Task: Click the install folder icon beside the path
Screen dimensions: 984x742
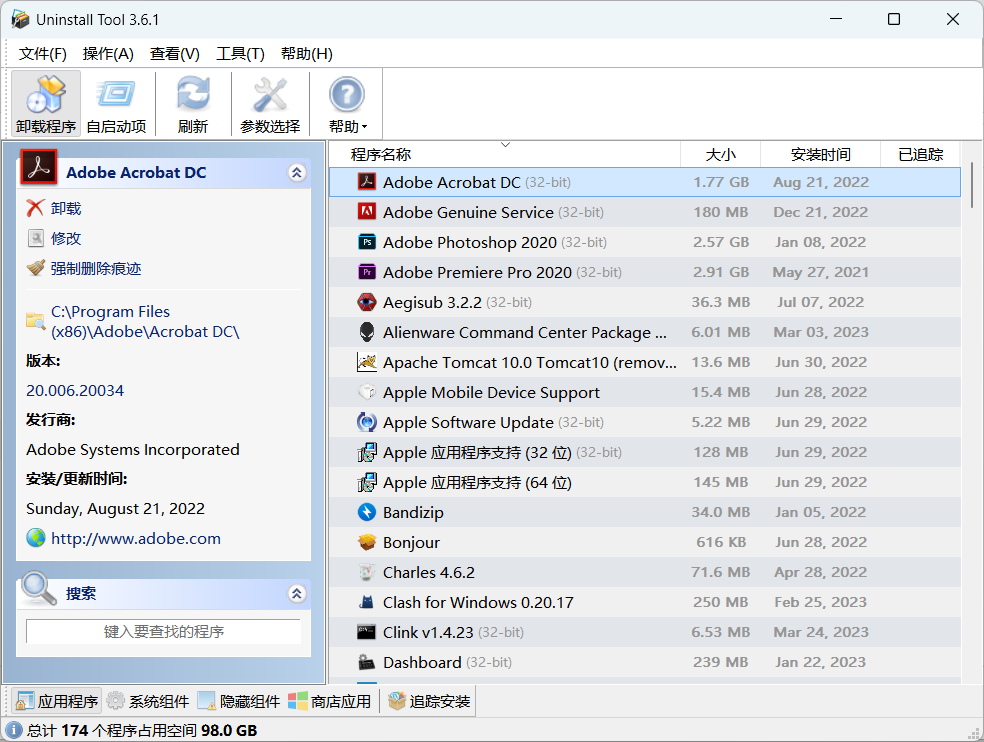Action: coord(36,321)
